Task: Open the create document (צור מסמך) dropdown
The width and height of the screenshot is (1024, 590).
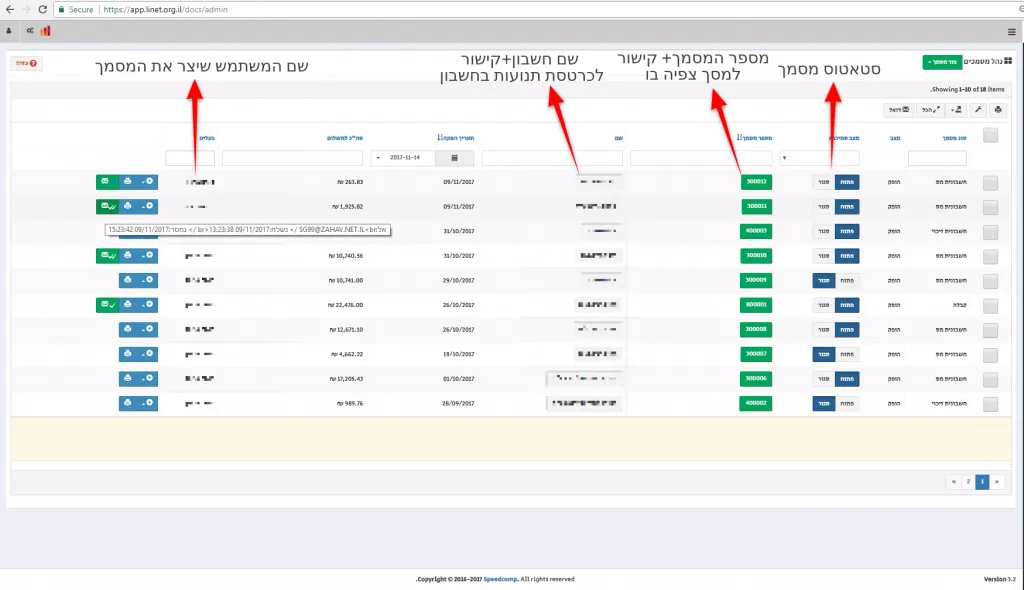Action: [x=942, y=62]
